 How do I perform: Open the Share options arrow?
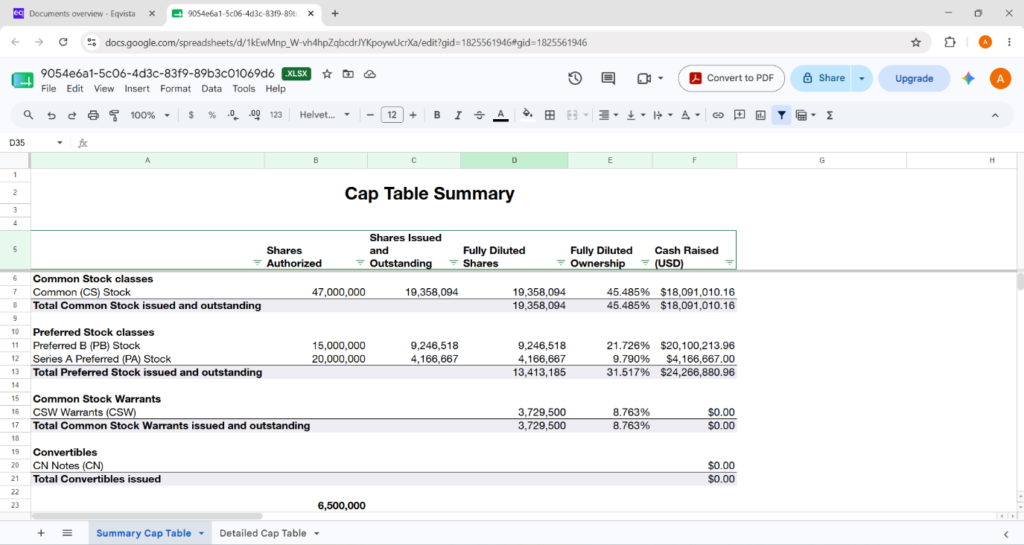coord(861,78)
